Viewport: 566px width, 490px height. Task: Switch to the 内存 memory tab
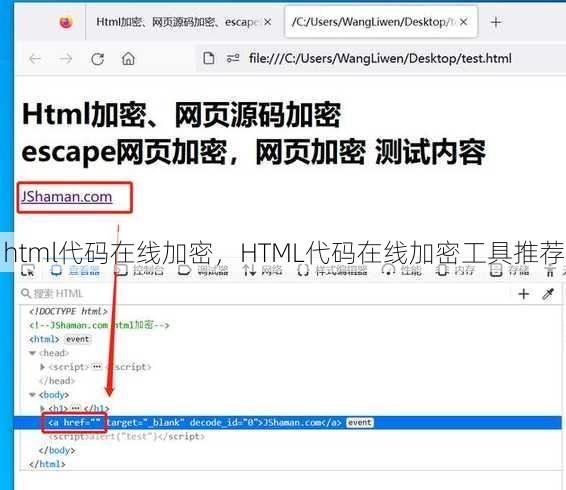[x=455, y=270]
